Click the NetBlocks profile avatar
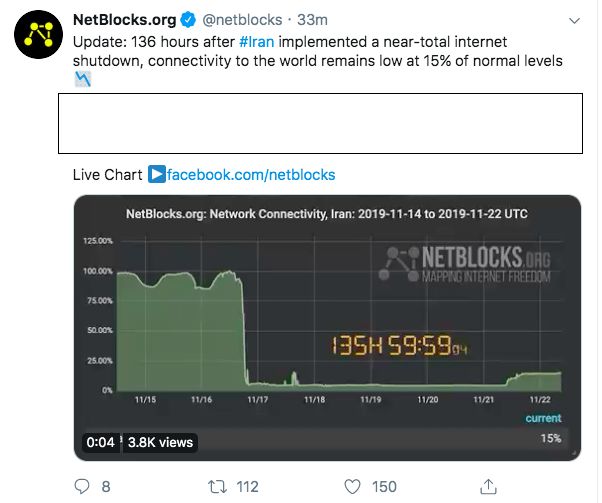Screen dimensions: 602x503 pyautogui.click(x=39, y=36)
